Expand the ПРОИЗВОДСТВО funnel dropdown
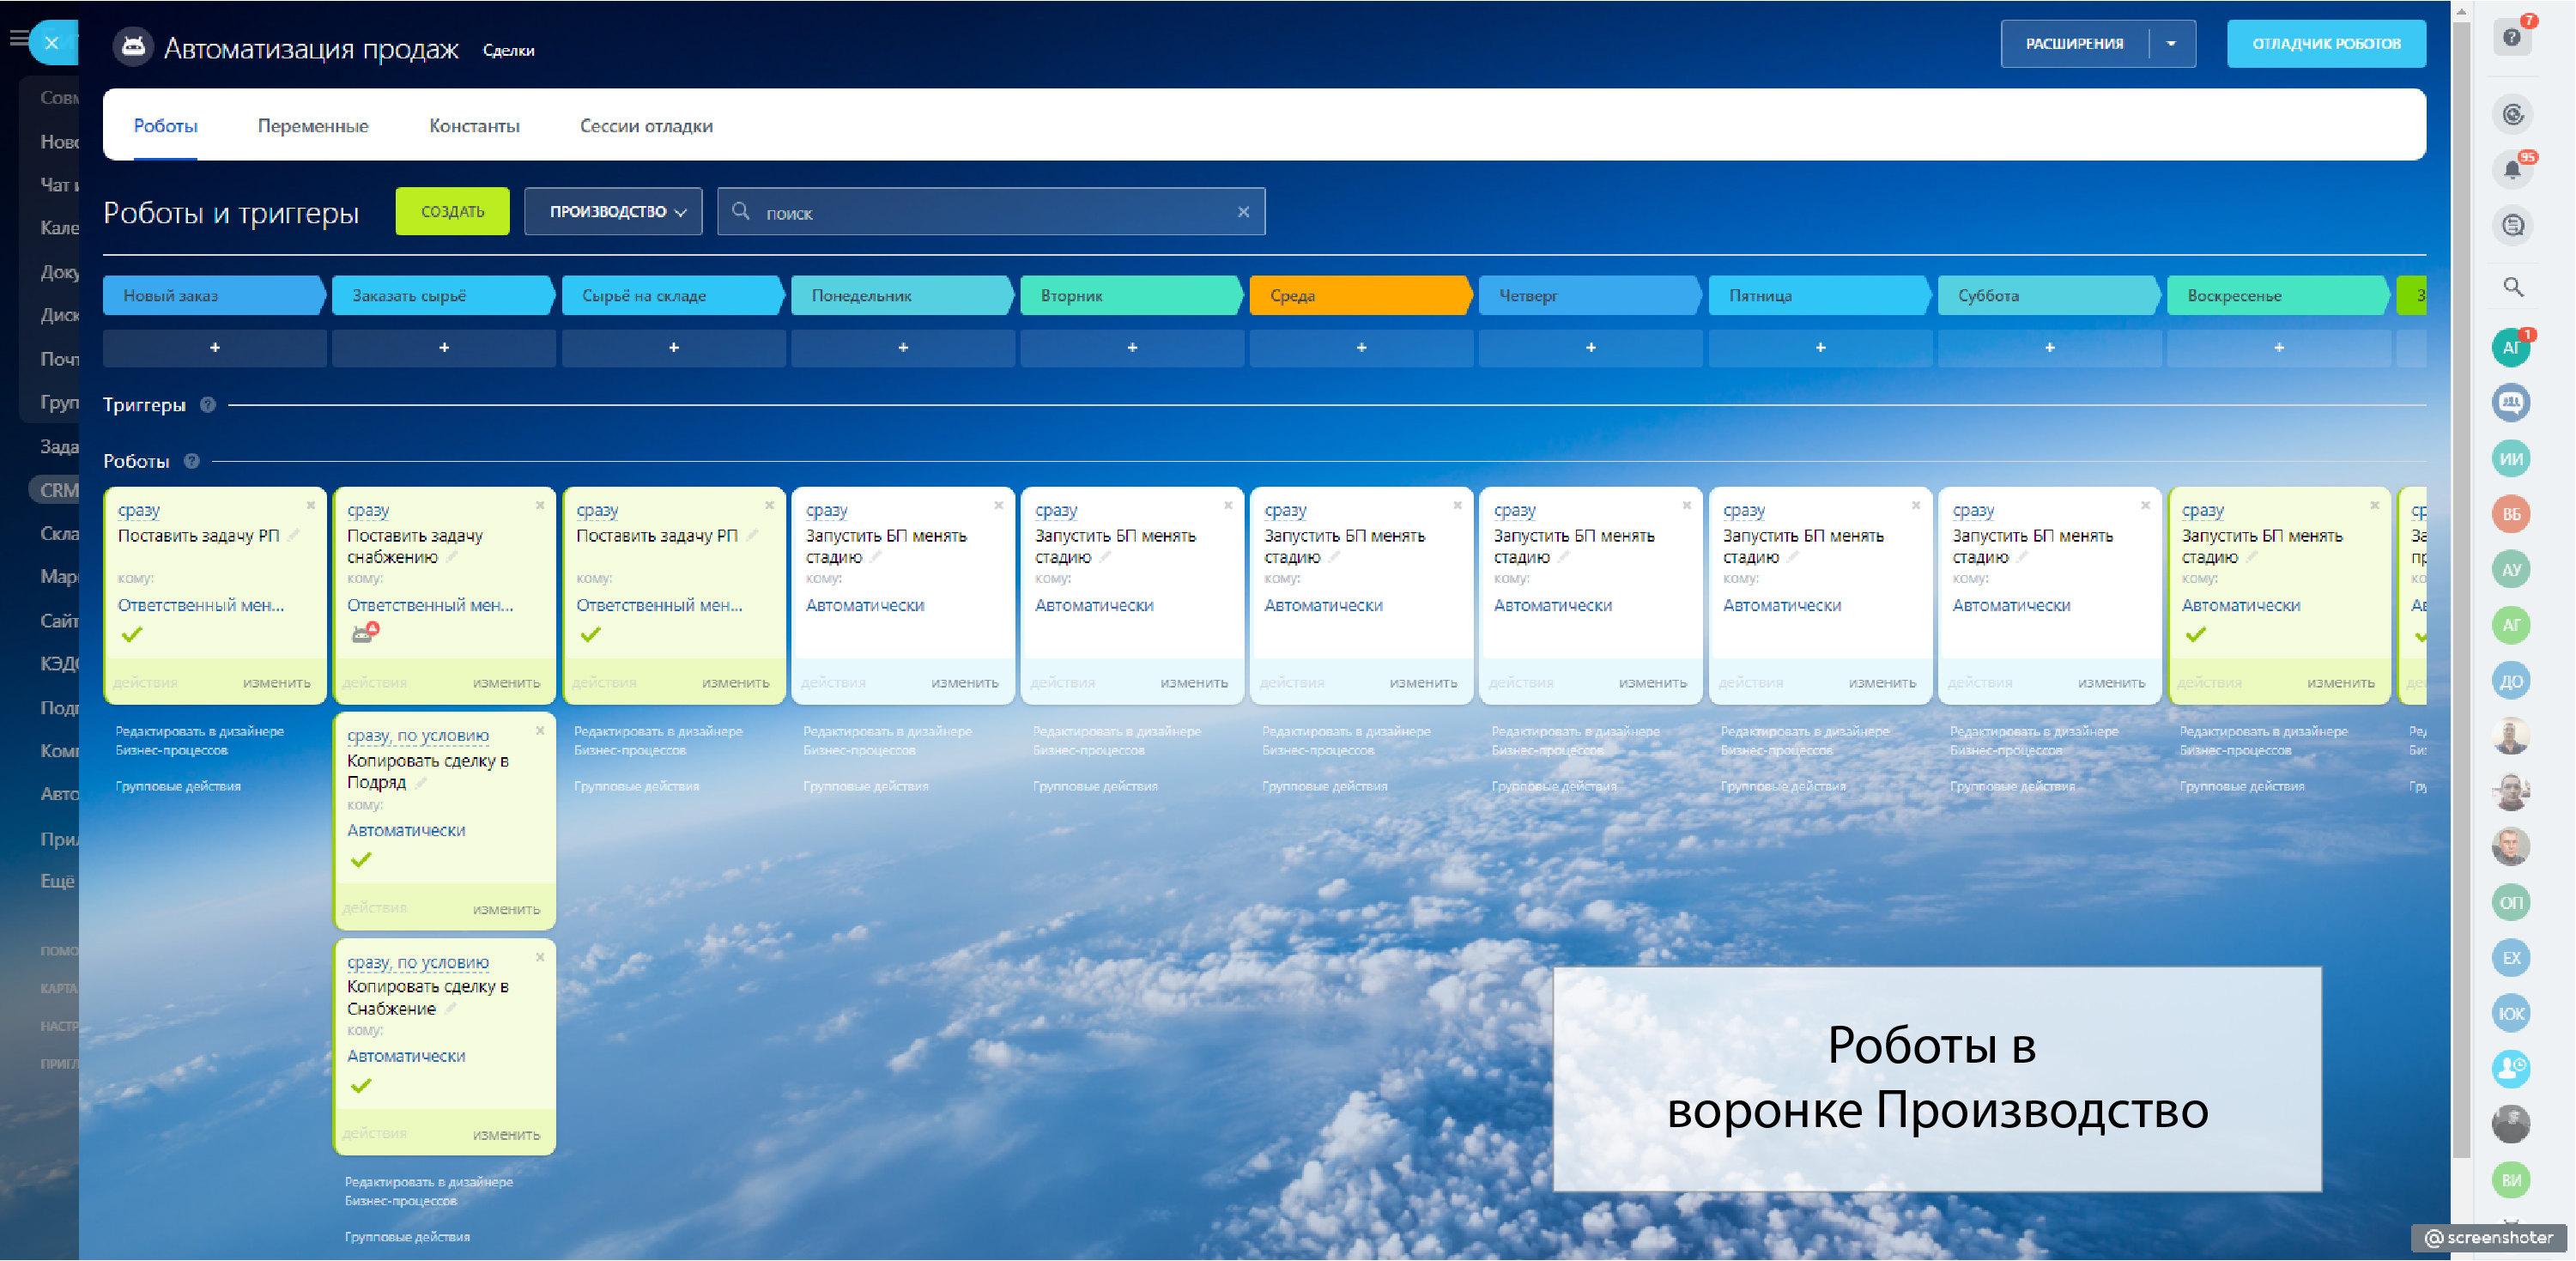This screenshot has height=1261, width=2576. [x=613, y=212]
